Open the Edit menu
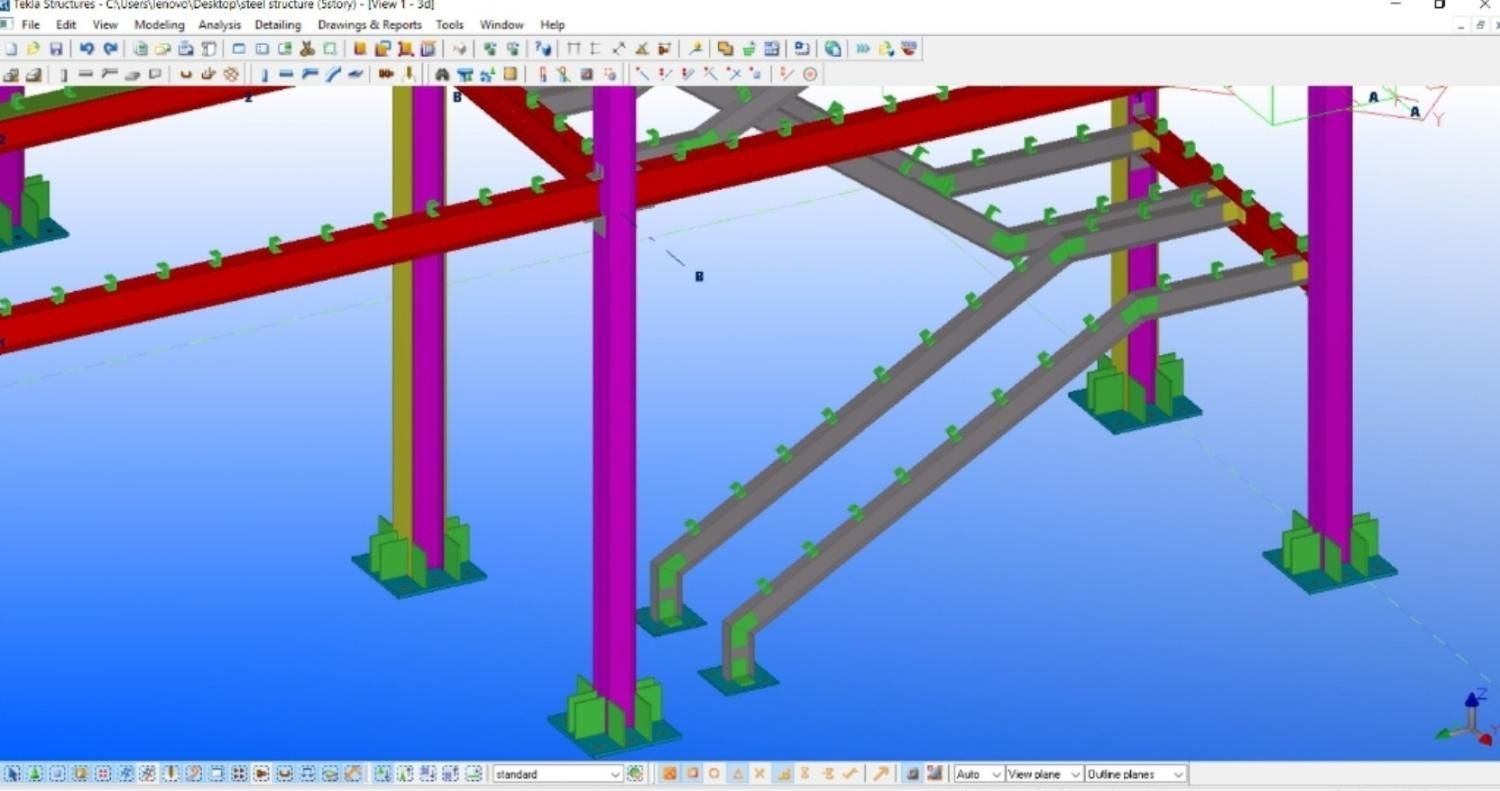 [66, 25]
